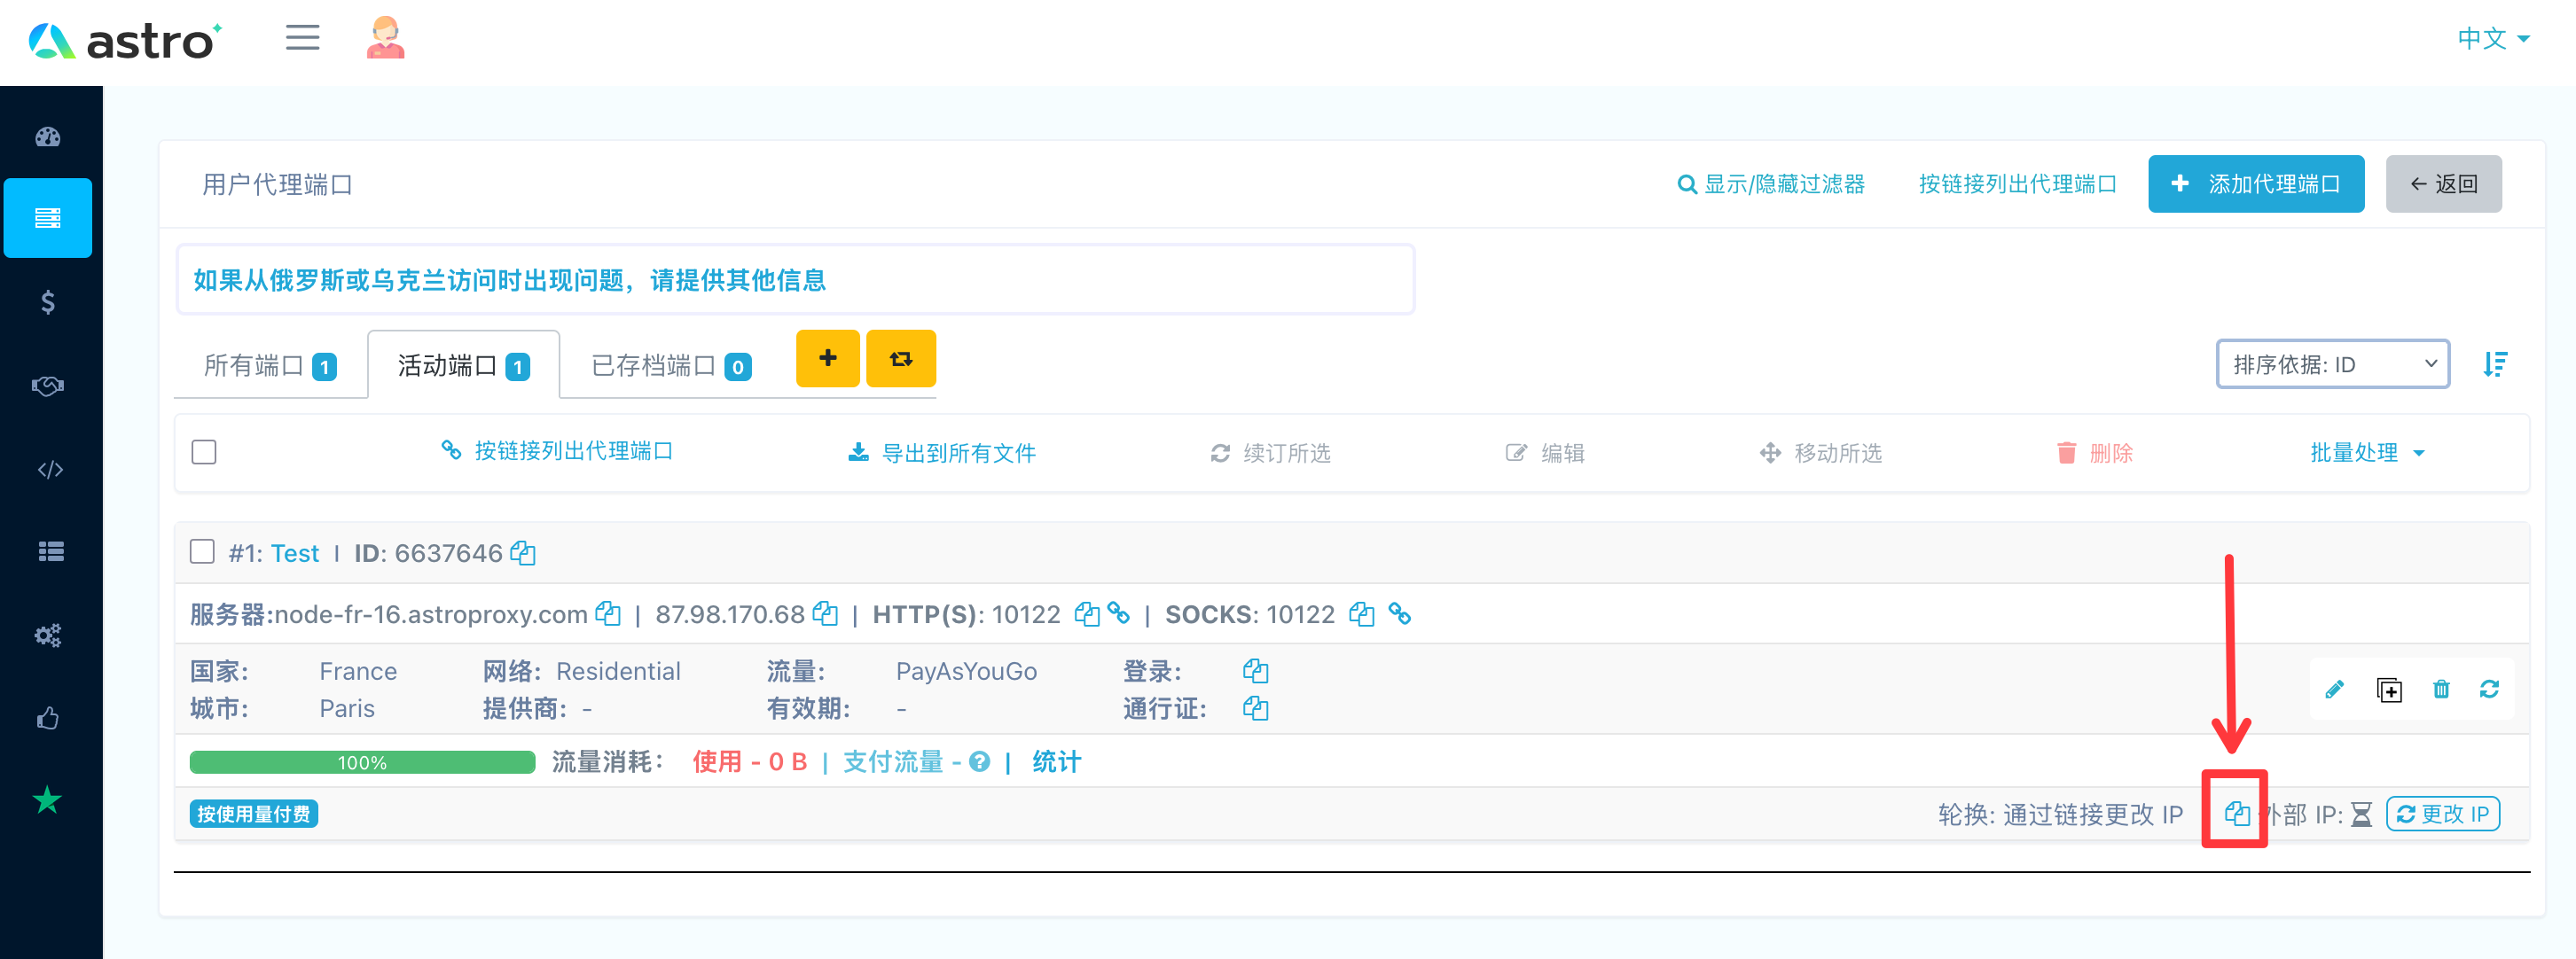Open the 中文 language dropdown
The width and height of the screenshot is (2576, 959).
click(2493, 39)
